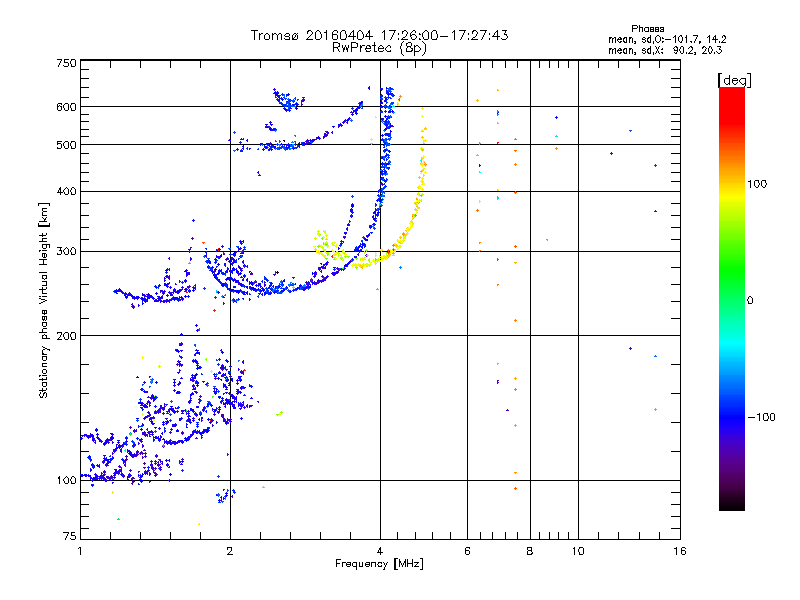This screenshot has height=600, width=800.
Task: Click the x-axis tick '2'
Action: pyautogui.click(x=230, y=551)
